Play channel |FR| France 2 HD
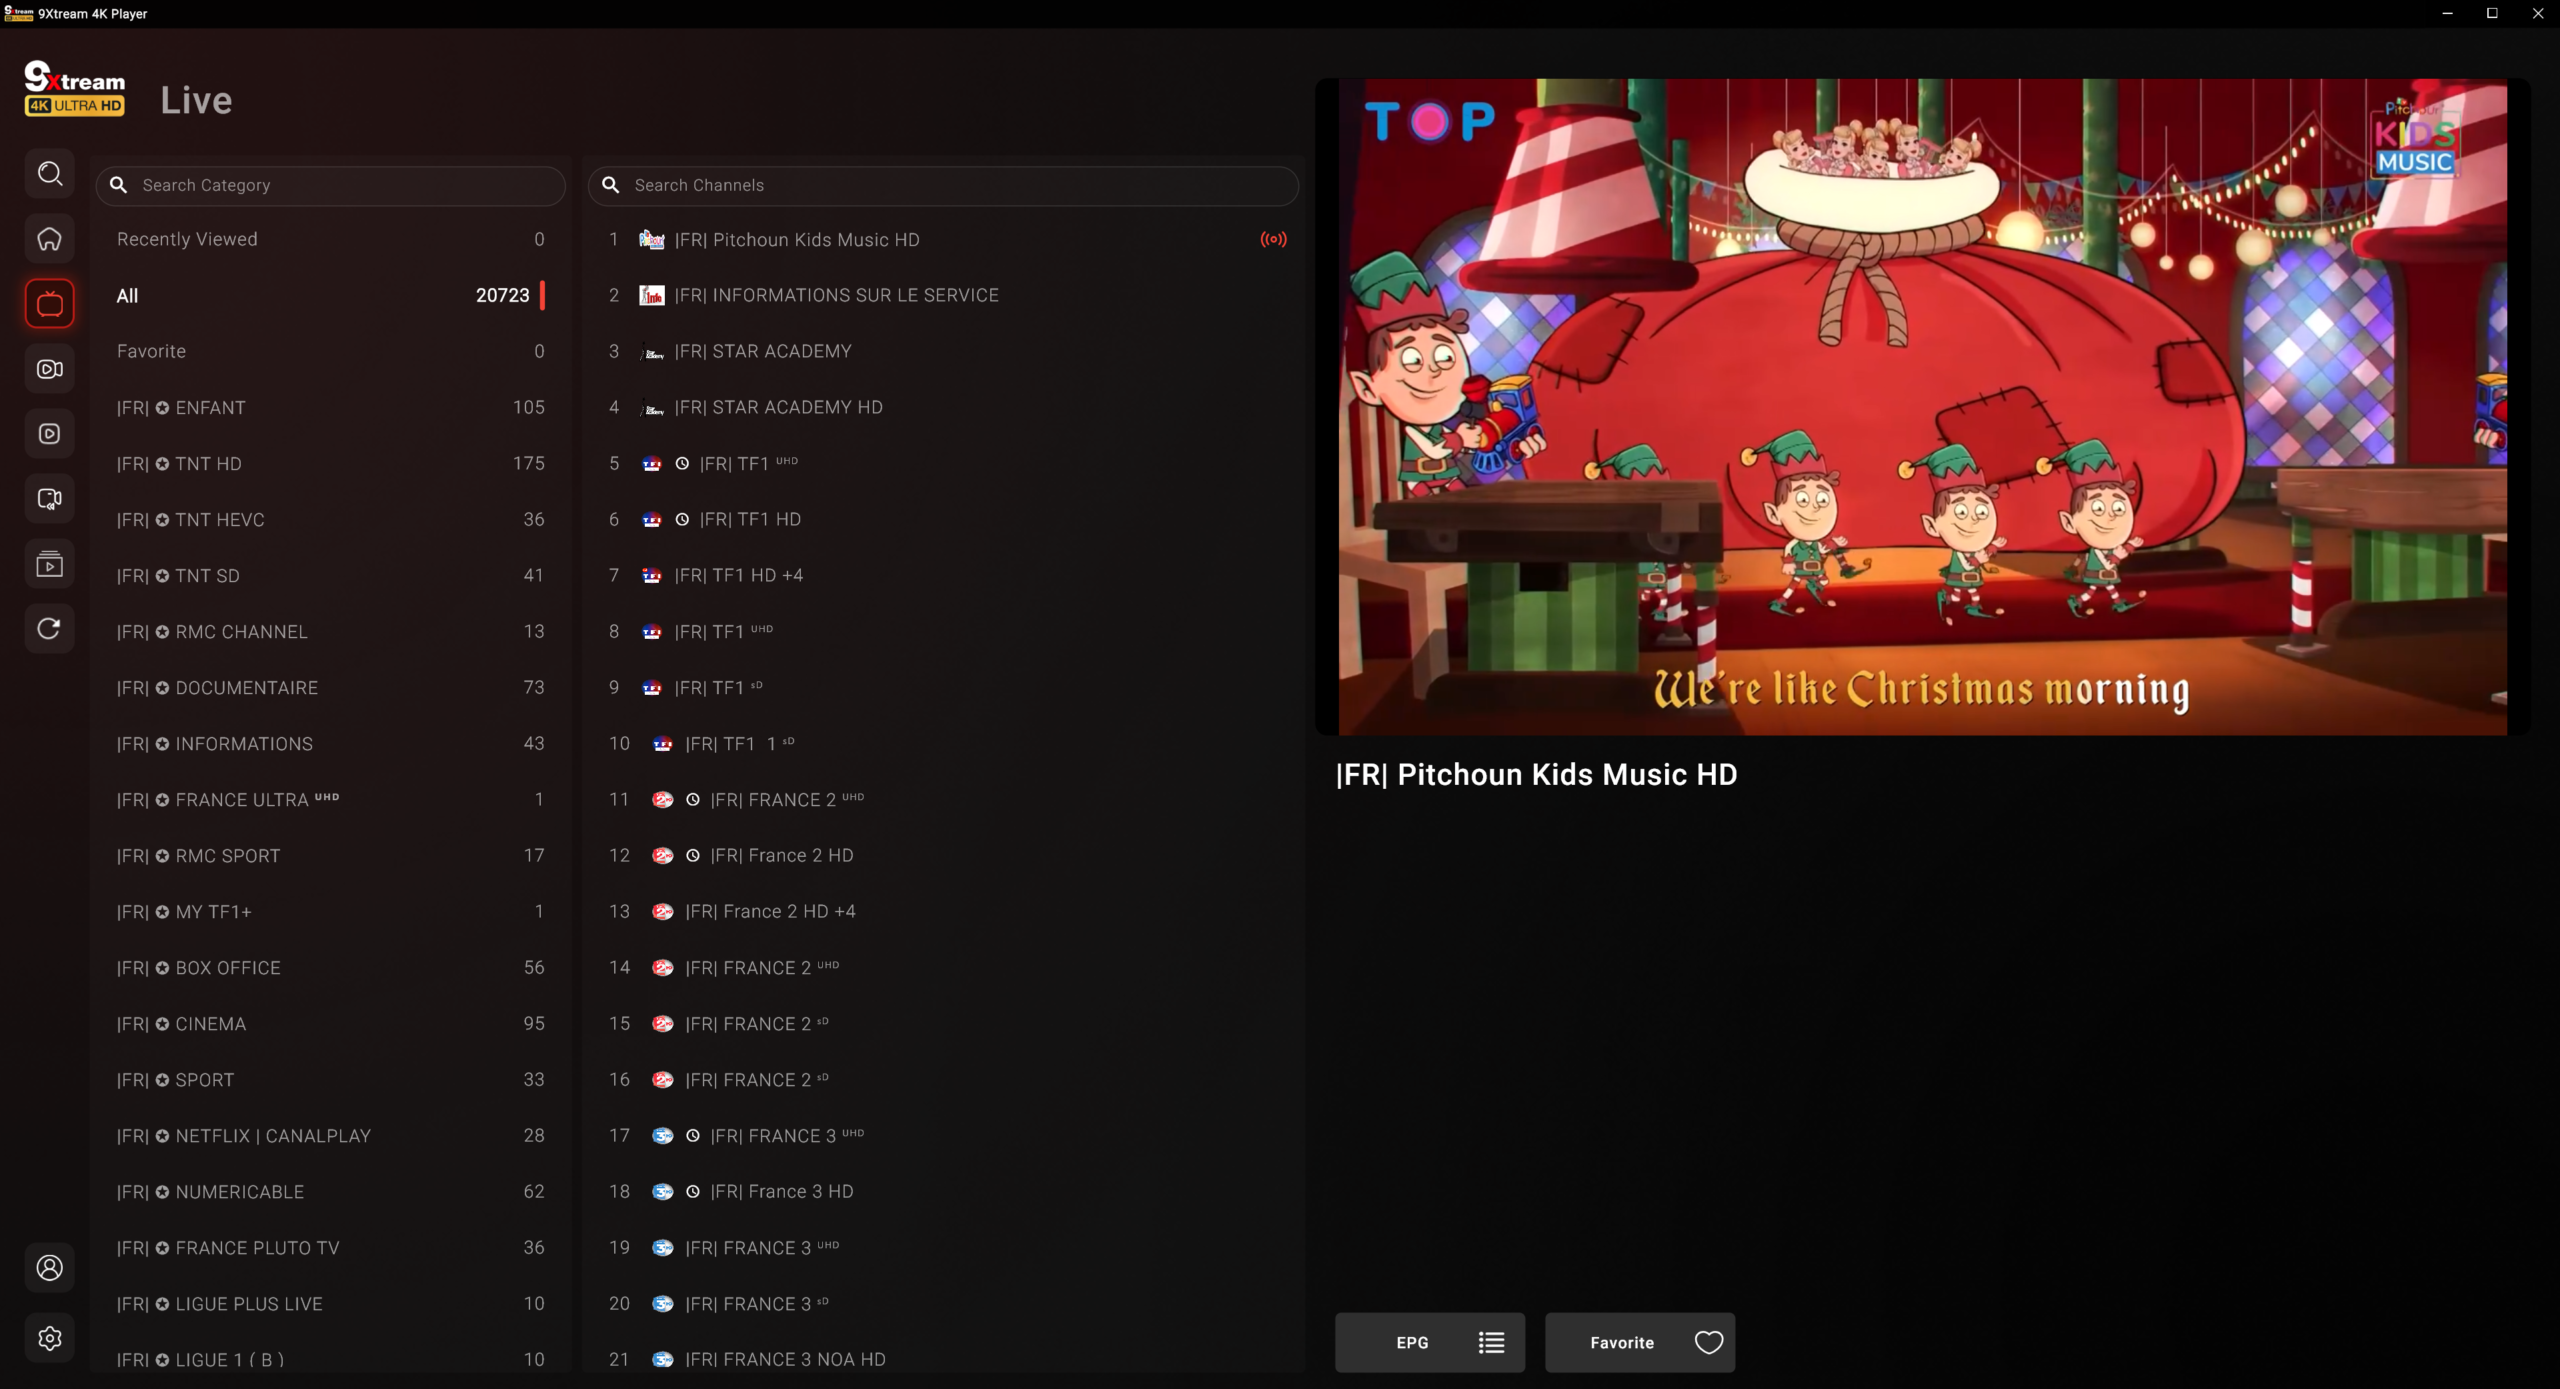The height and width of the screenshot is (1389, 2560). tap(781, 856)
